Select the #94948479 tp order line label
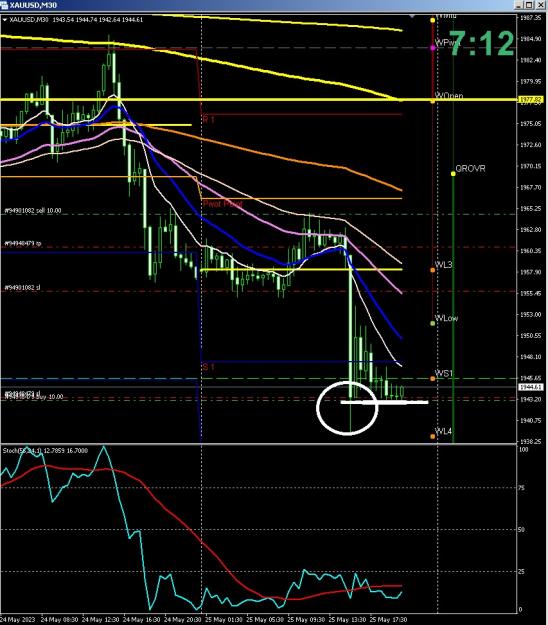The width and height of the screenshot is (548, 625). (23, 243)
